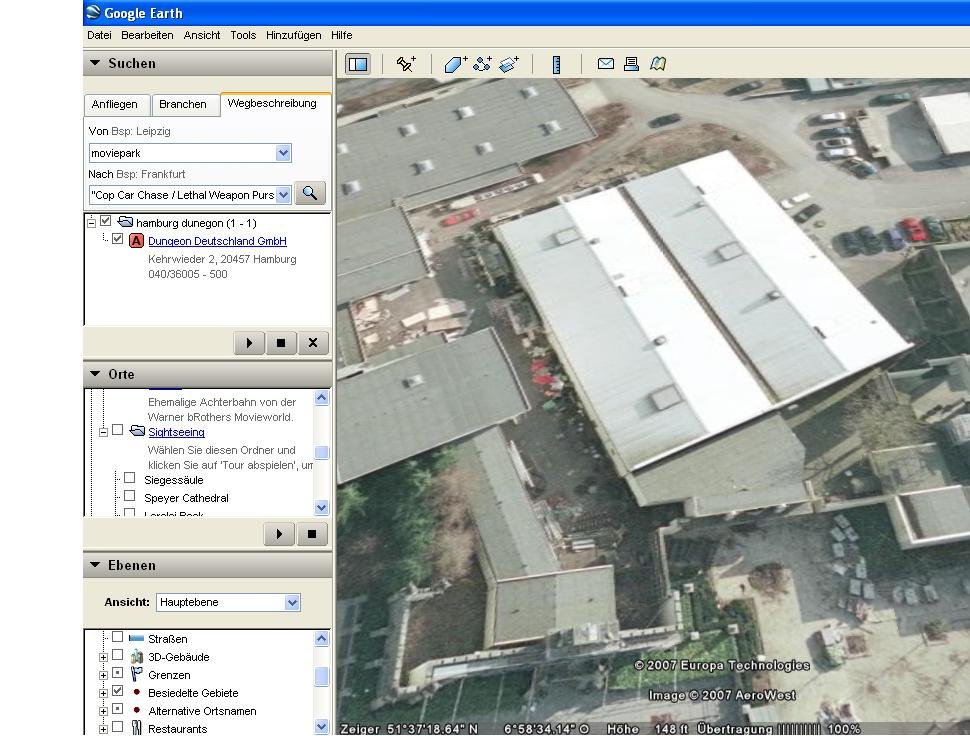Toggle the sidebar visibility button
This screenshot has height=736, width=970.
(x=358, y=64)
